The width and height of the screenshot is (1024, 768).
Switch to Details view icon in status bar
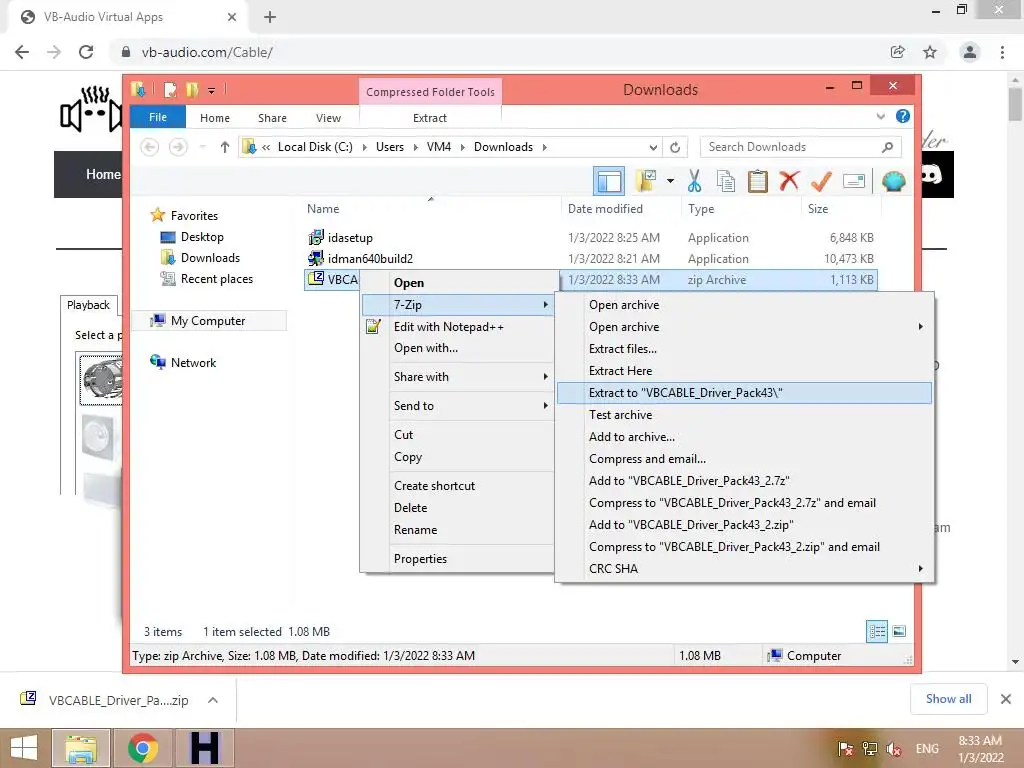point(877,632)
